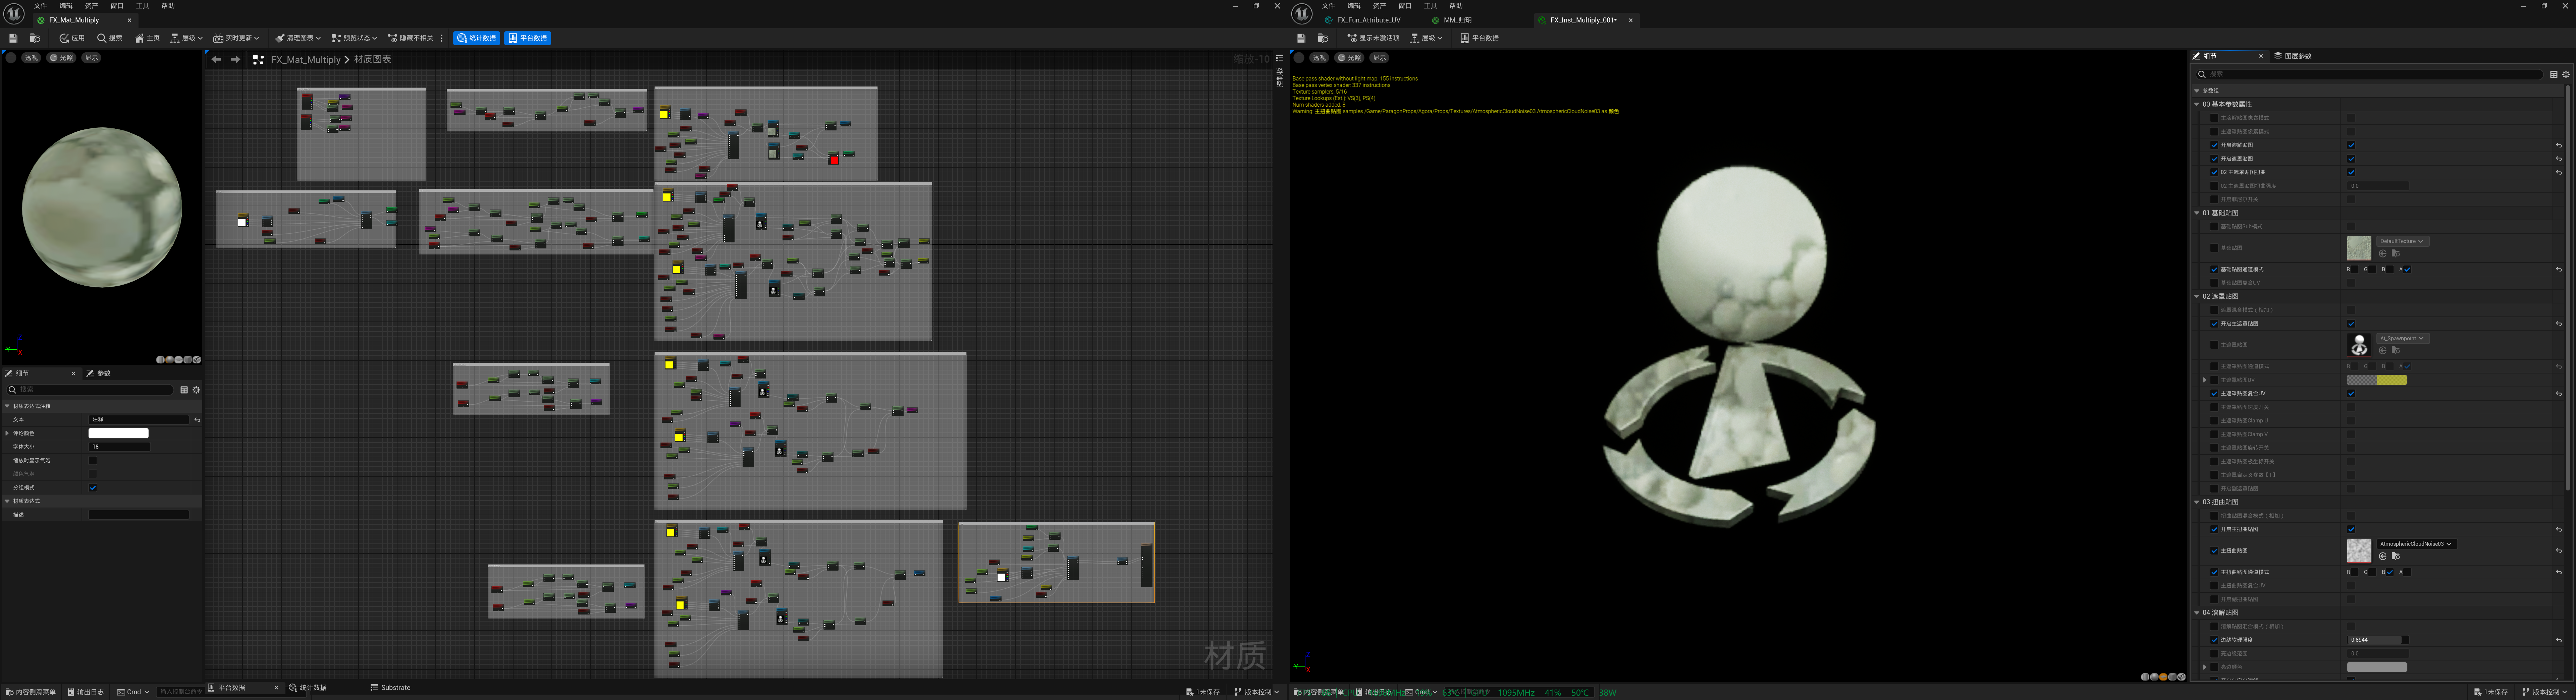Screen dimensions: 2576x700
Task: Collapse the 材质表达式注释 section
Action: click(x=7, y=406)
